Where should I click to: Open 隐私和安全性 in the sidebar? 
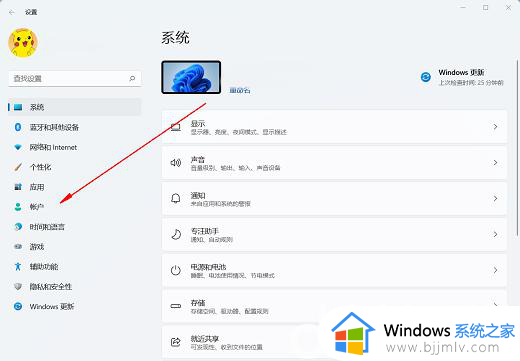(x=75, y=287)
